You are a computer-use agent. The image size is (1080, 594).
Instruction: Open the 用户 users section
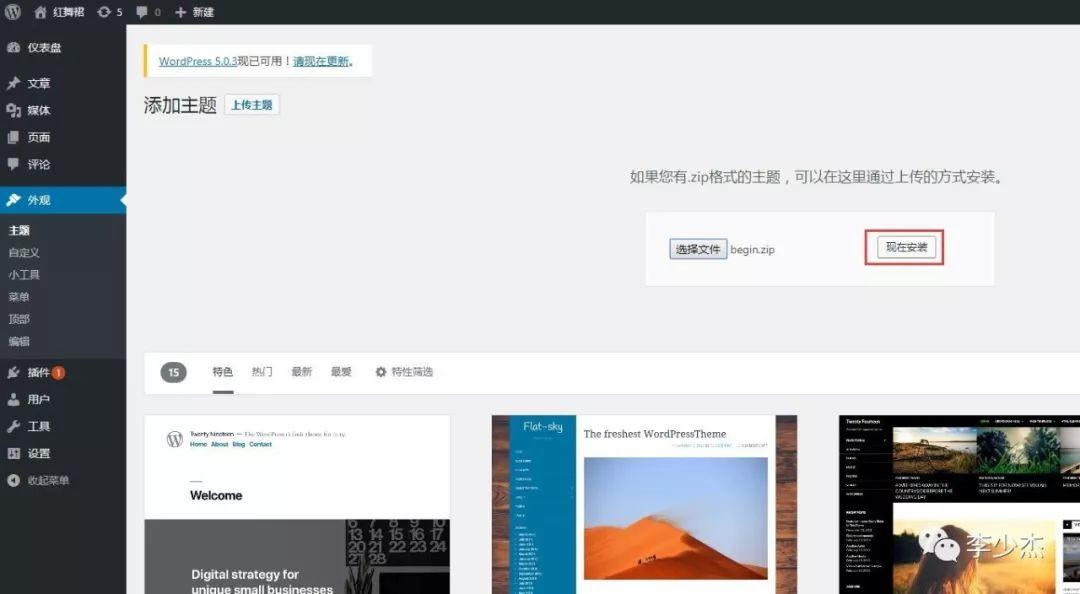63,399
